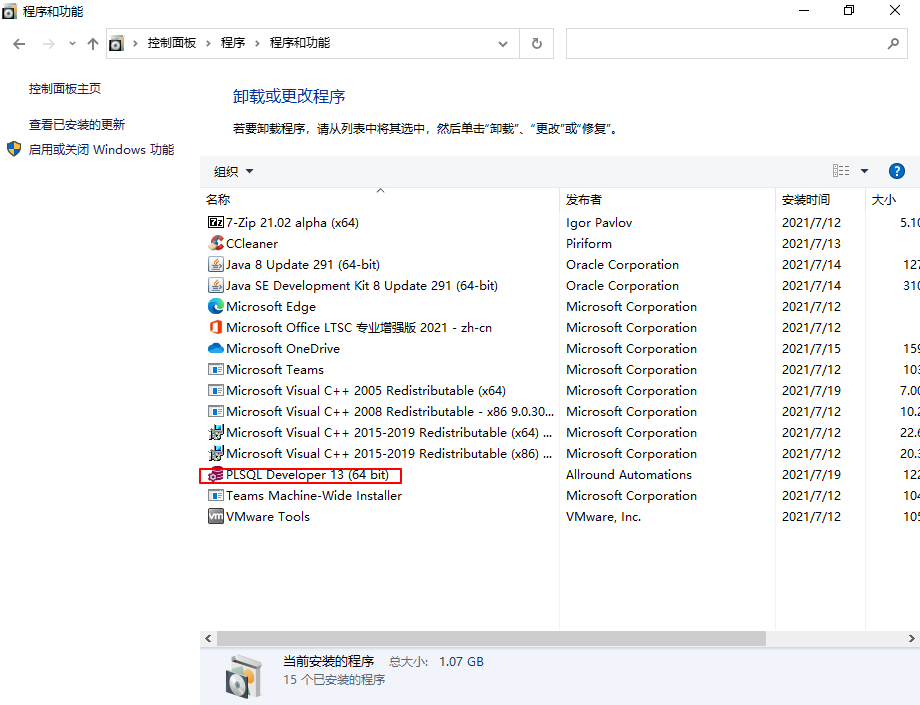Click 程序 in the breadcrumb
The height and width of the screenshot is (705, 920).
(233, 43)
